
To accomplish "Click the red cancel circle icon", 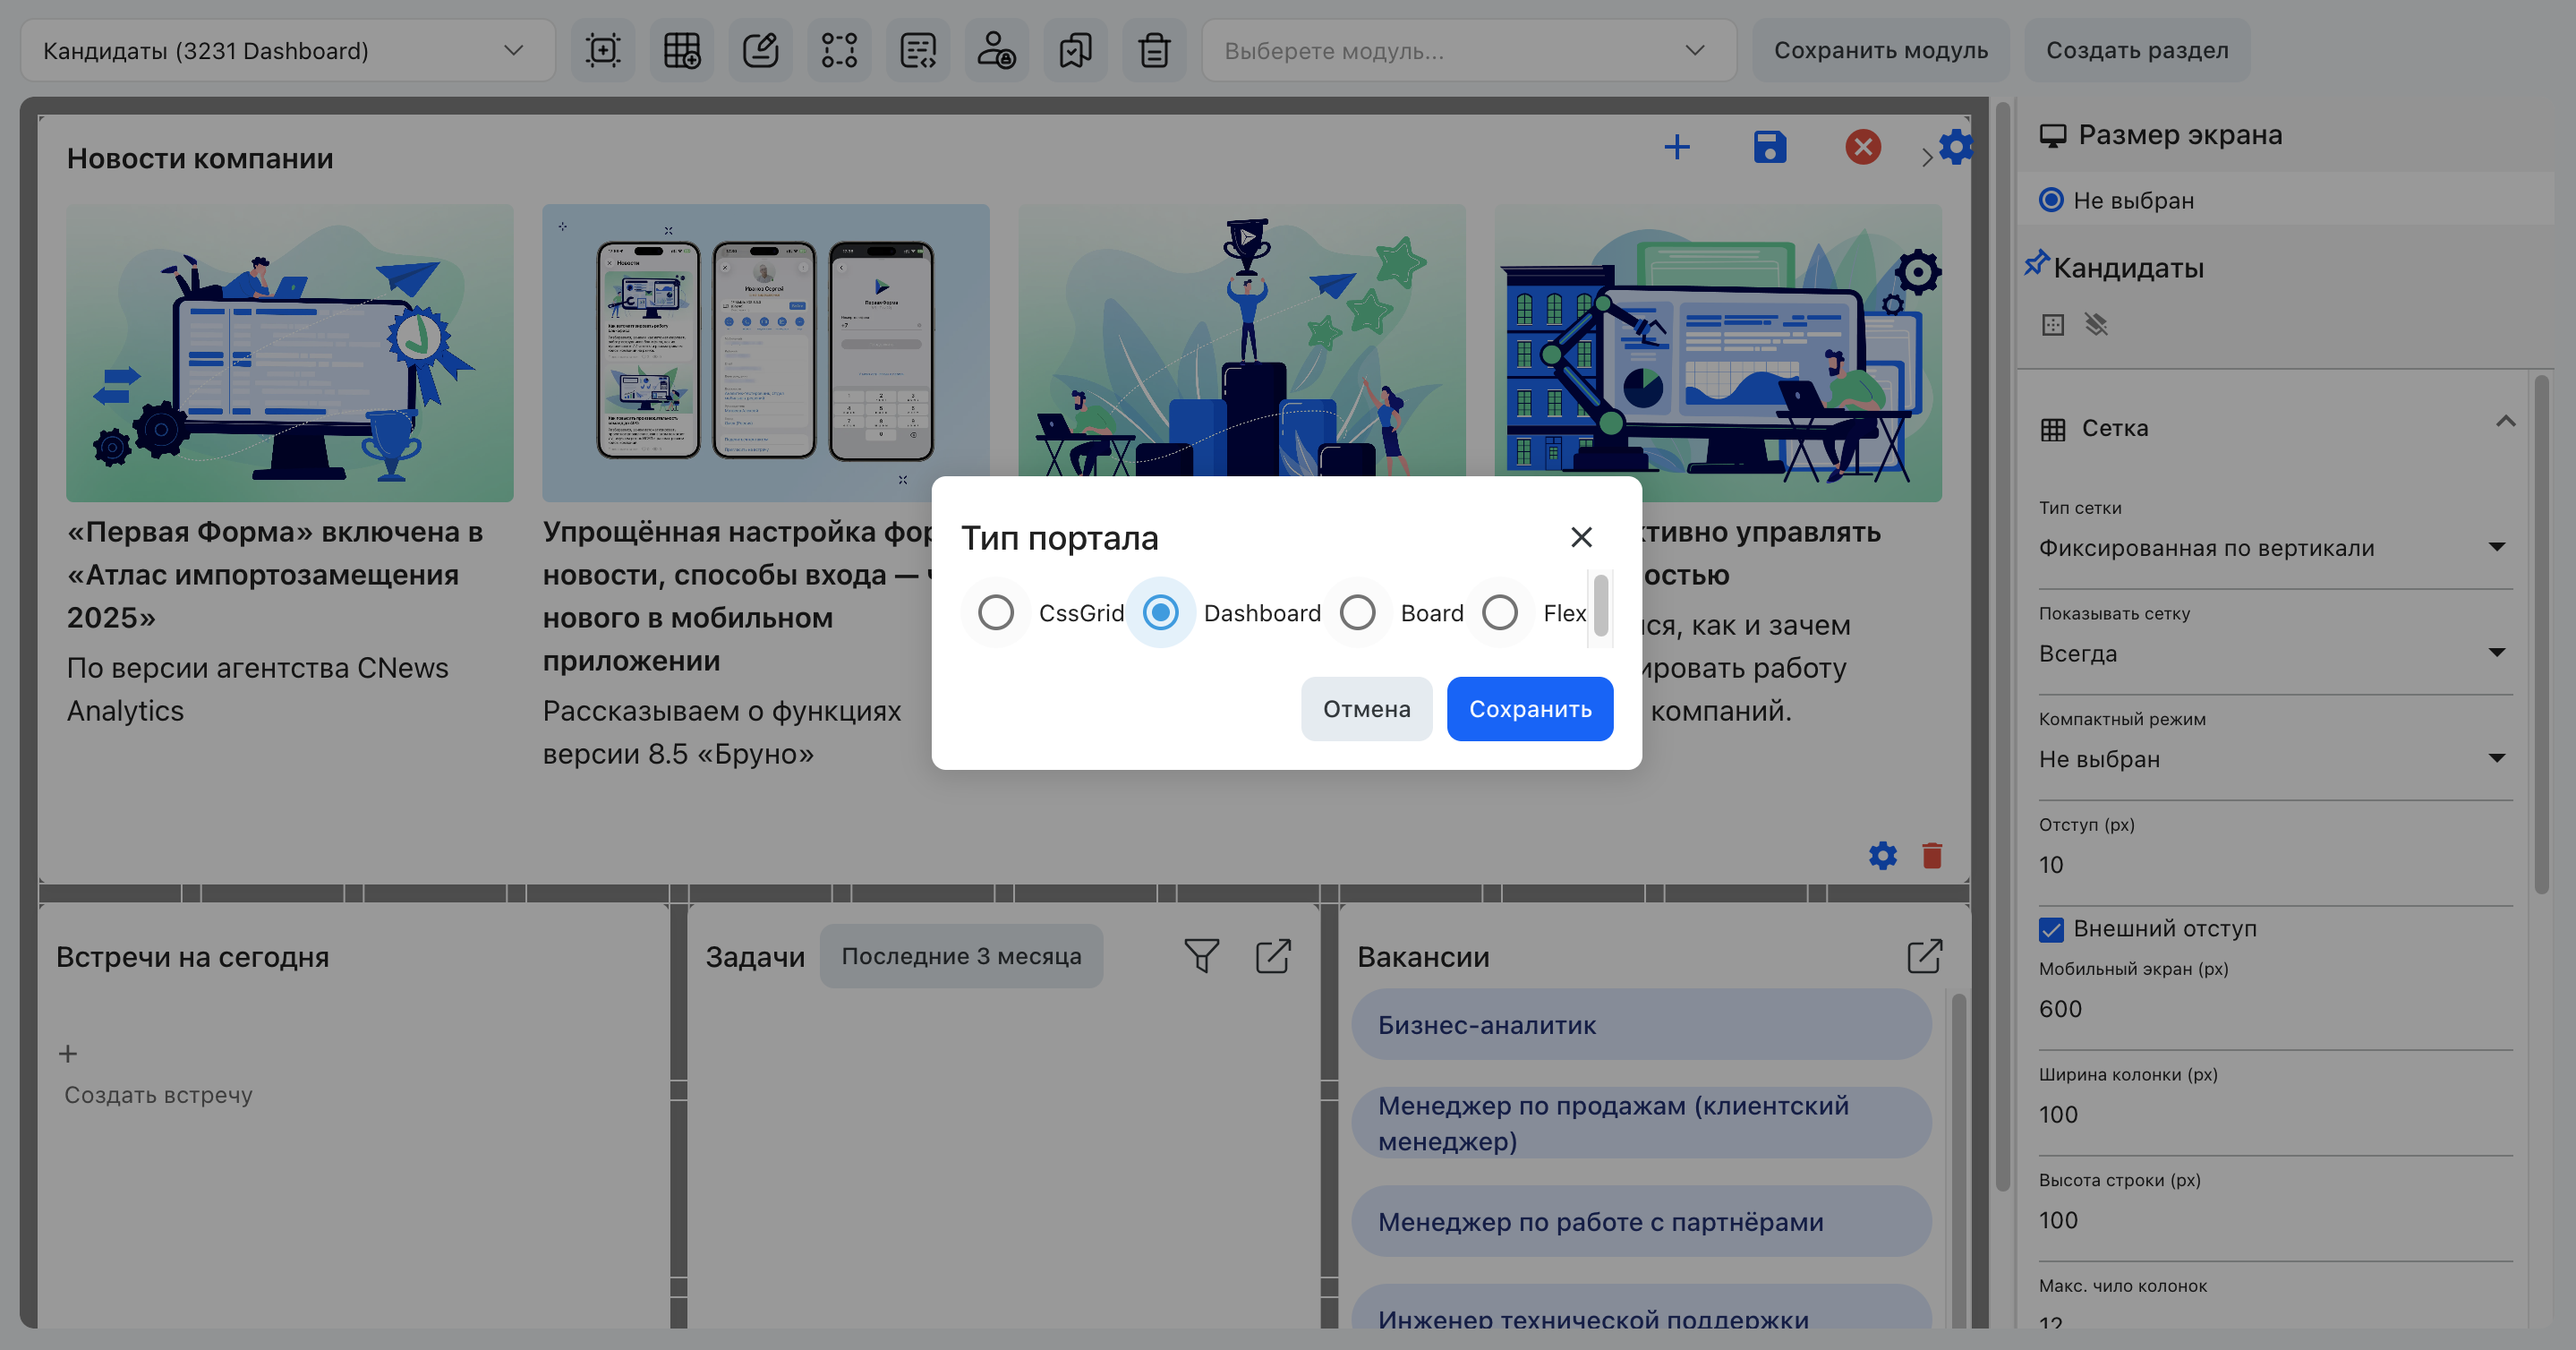I will [x=1862, y=147].
